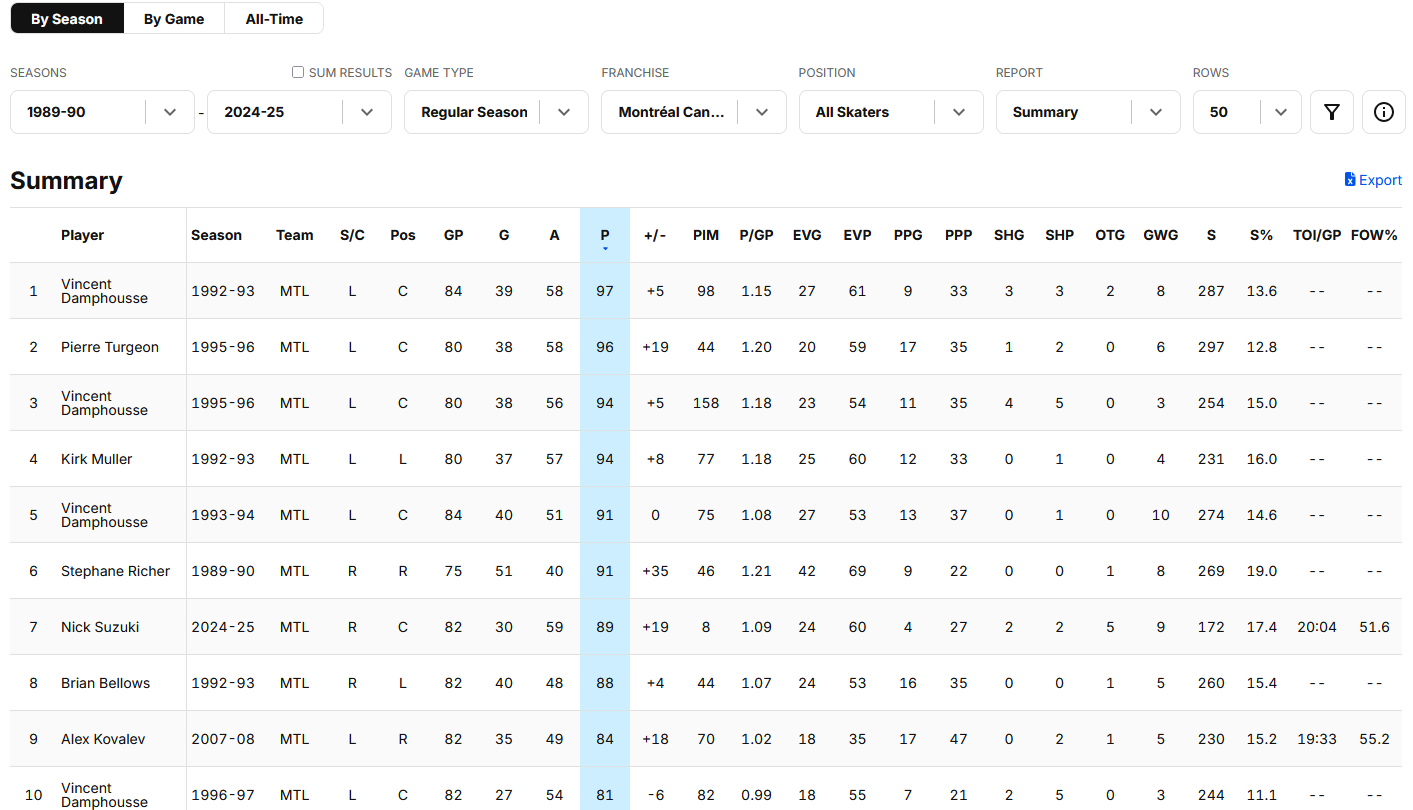Click the sort arrow under P header

(x=605, y=249)
